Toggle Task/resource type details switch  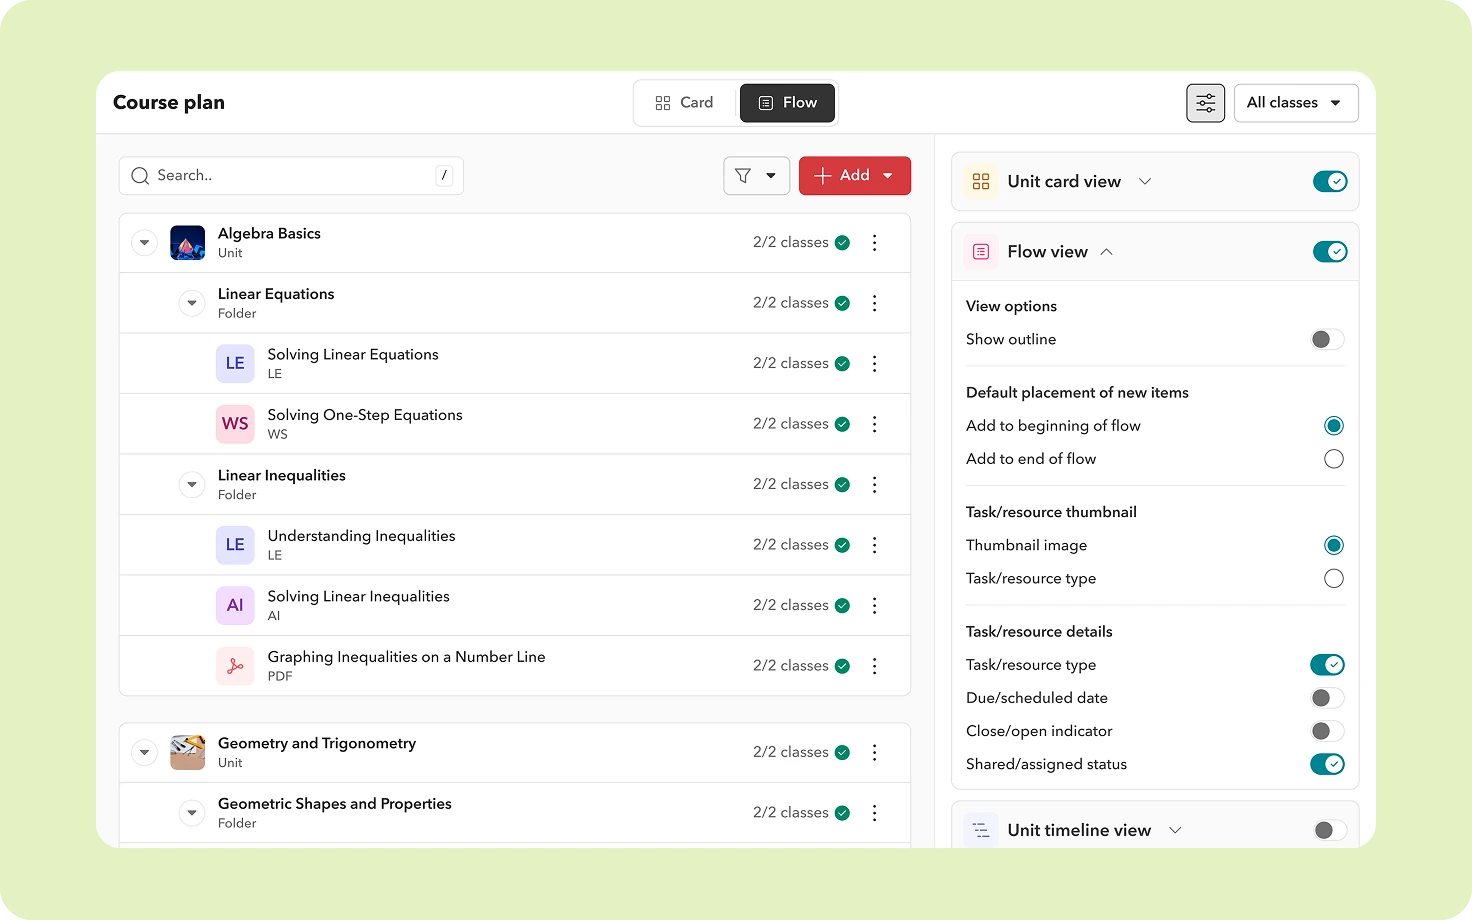tap(1328, 665)
